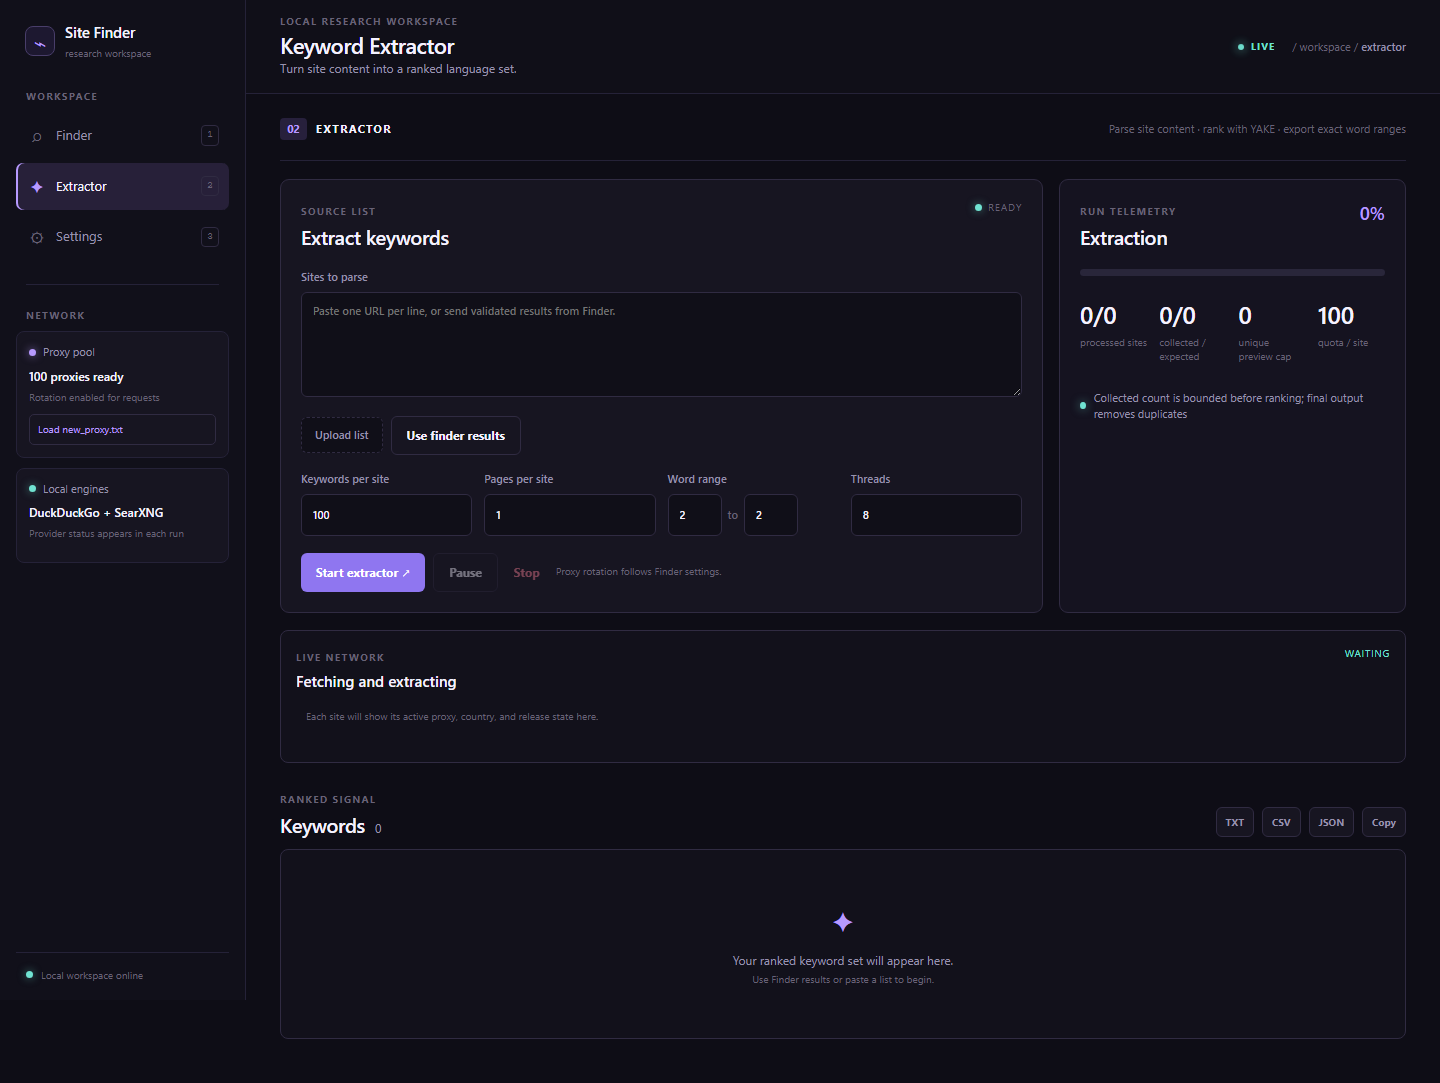The height and width of the screenshot is (1083, 1440).
Task: Click the Upload list button
Action: [x=342, y=435]
